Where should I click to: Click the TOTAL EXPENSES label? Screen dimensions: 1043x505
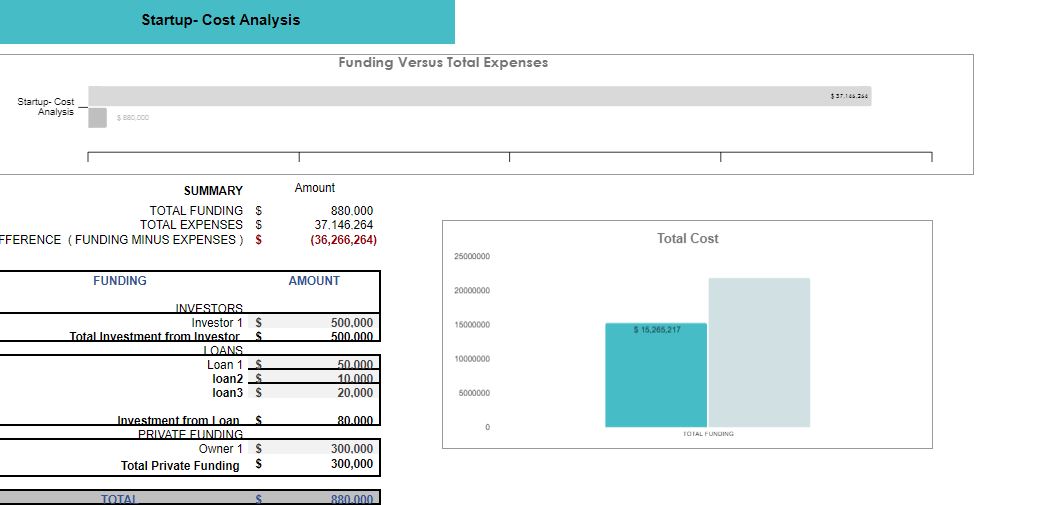pos(192,224)
